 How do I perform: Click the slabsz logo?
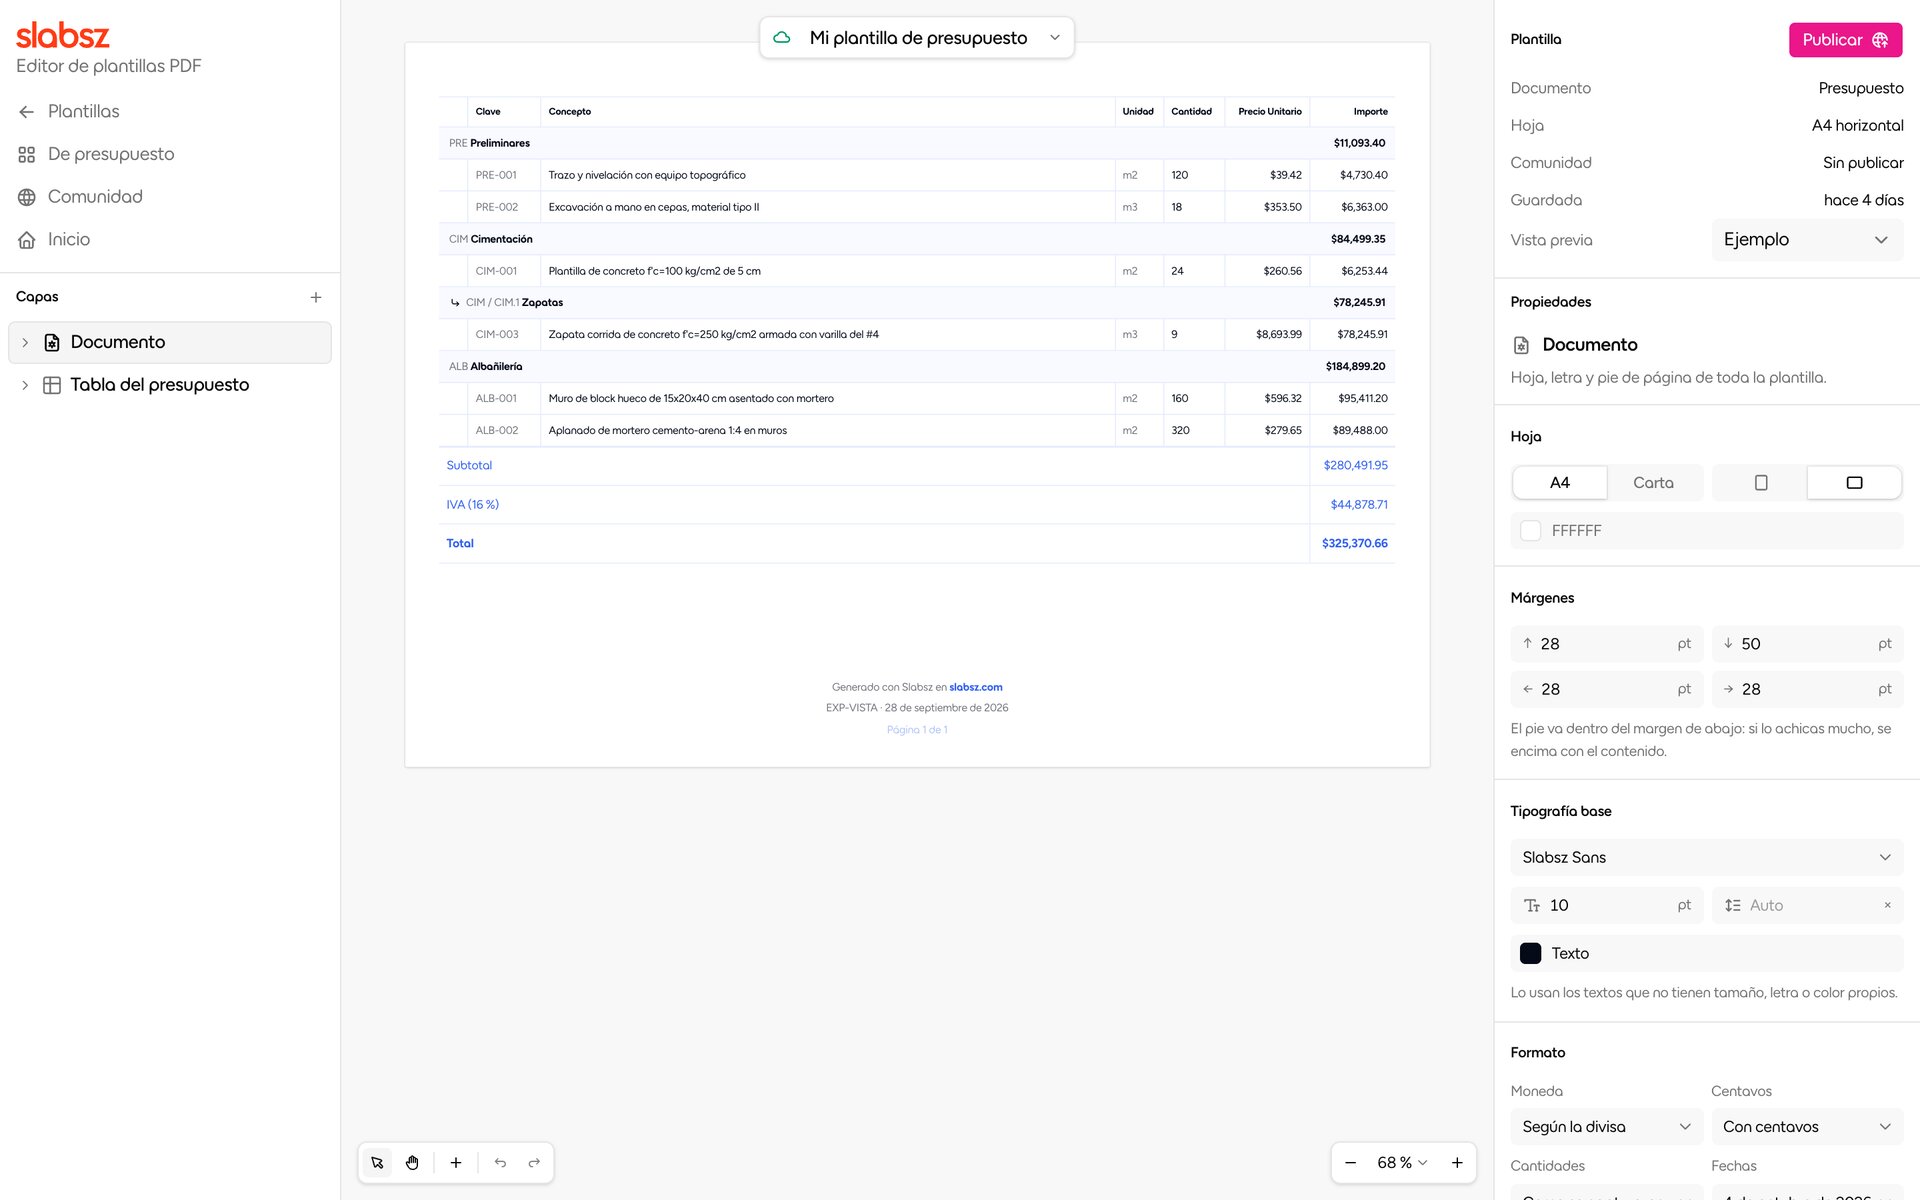tap(62, 35)
